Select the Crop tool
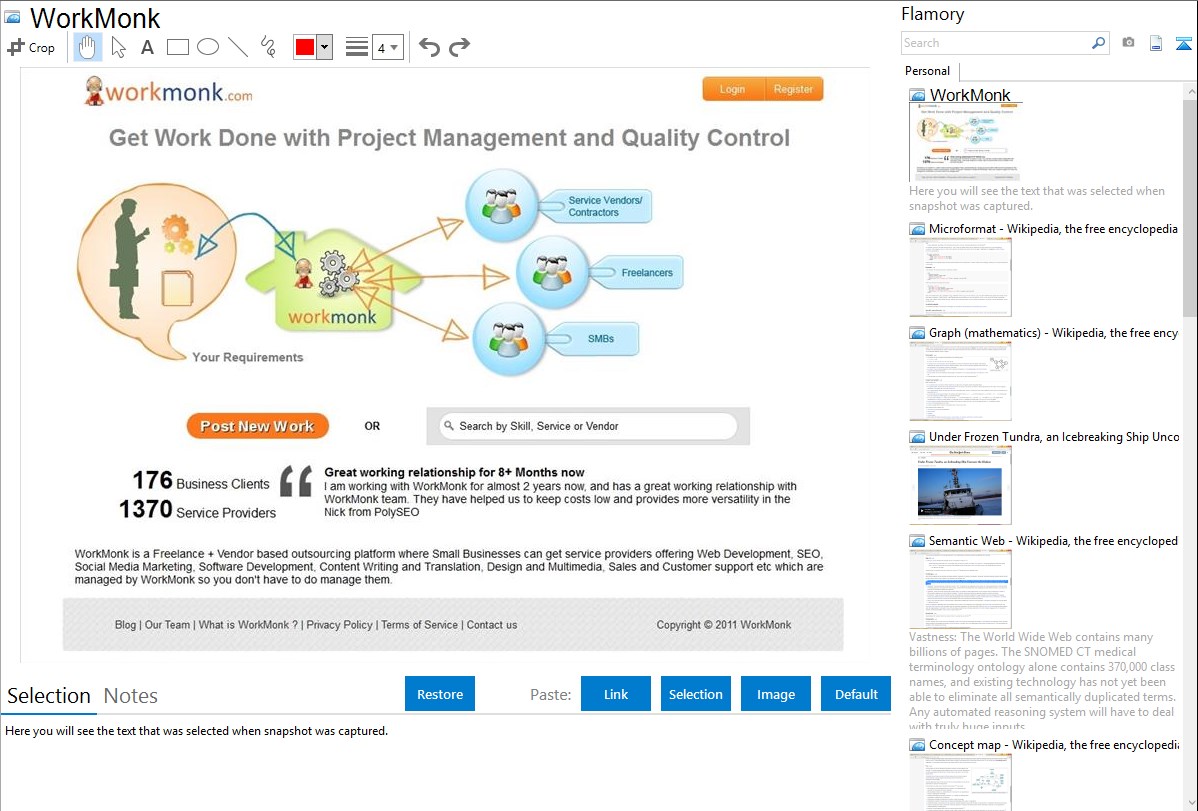 tap(31, 47)
